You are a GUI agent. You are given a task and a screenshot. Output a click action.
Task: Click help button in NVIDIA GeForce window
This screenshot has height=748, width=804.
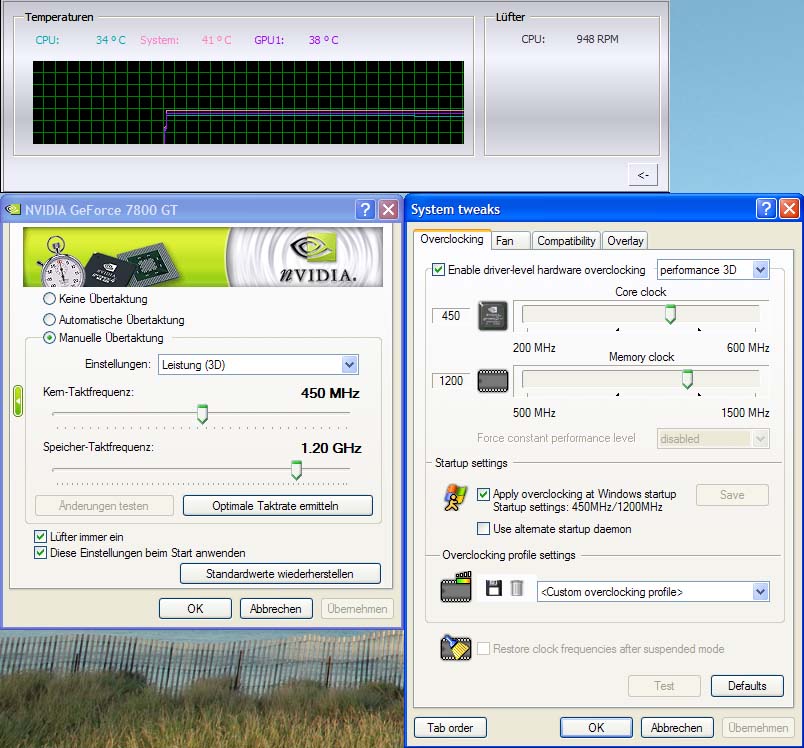point(365,209)
